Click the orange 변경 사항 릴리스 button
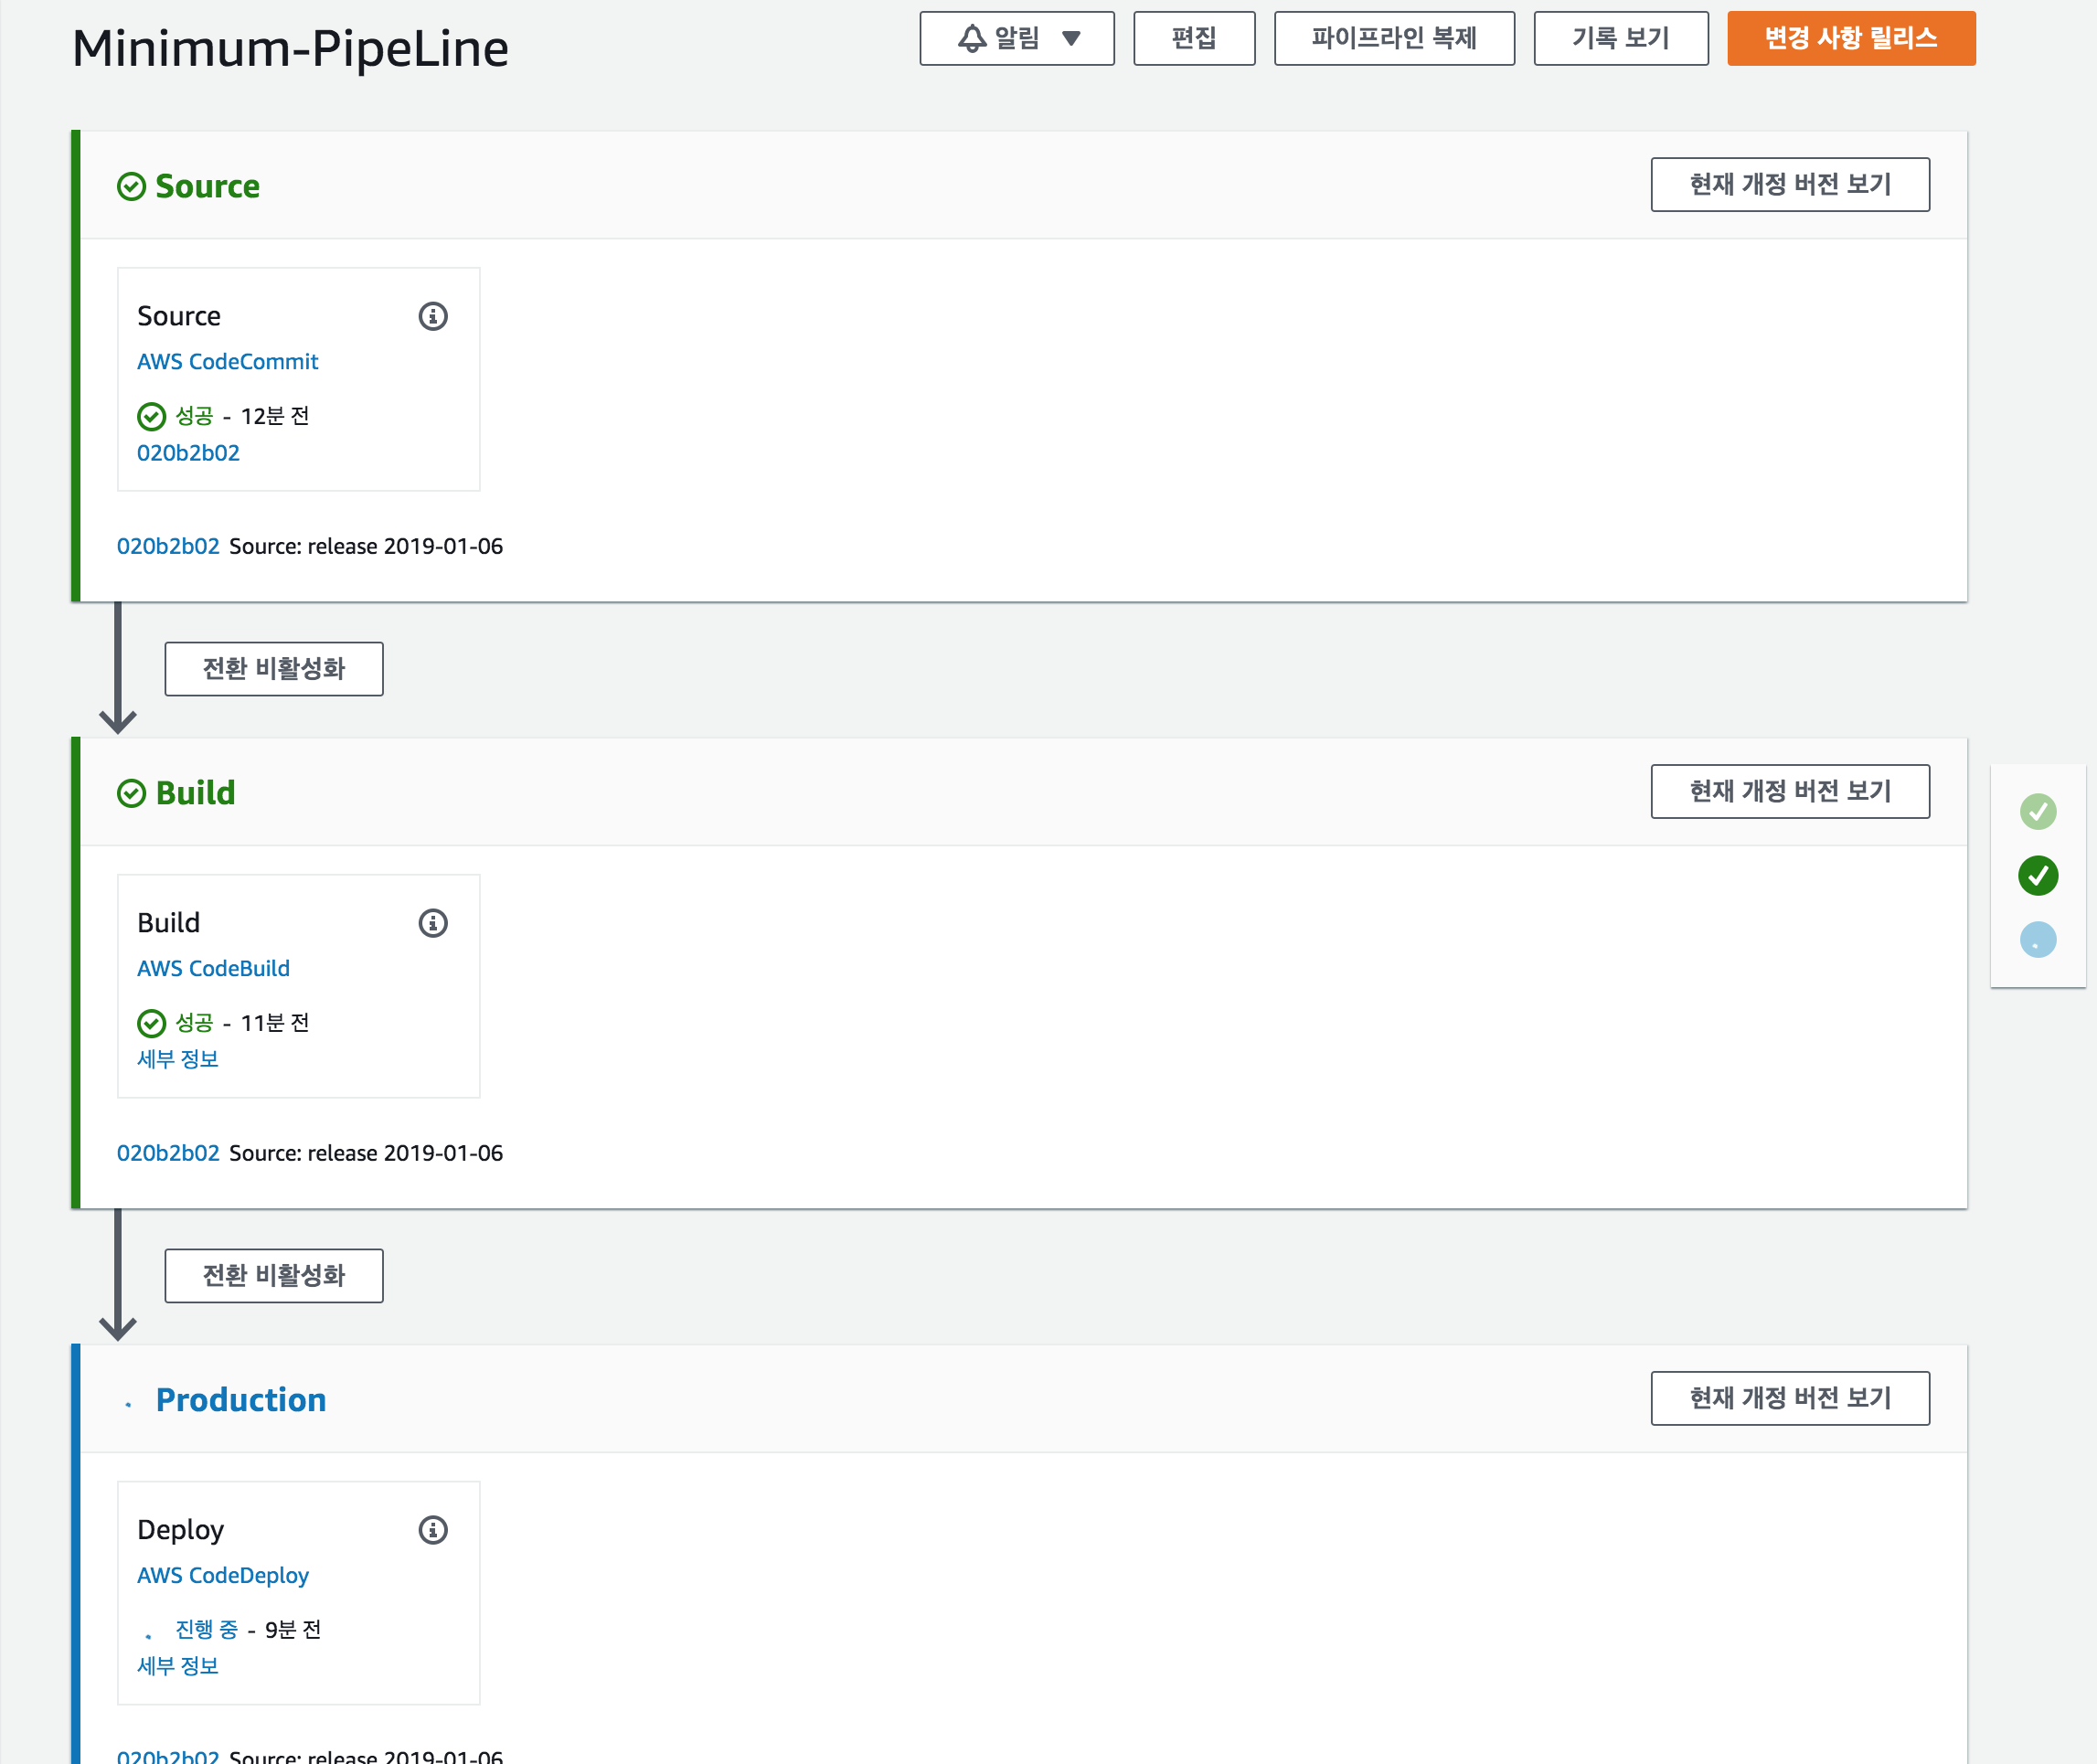Viewport: 2097px width, 1764px height. pyautogui.click(x=1850, y=38)
